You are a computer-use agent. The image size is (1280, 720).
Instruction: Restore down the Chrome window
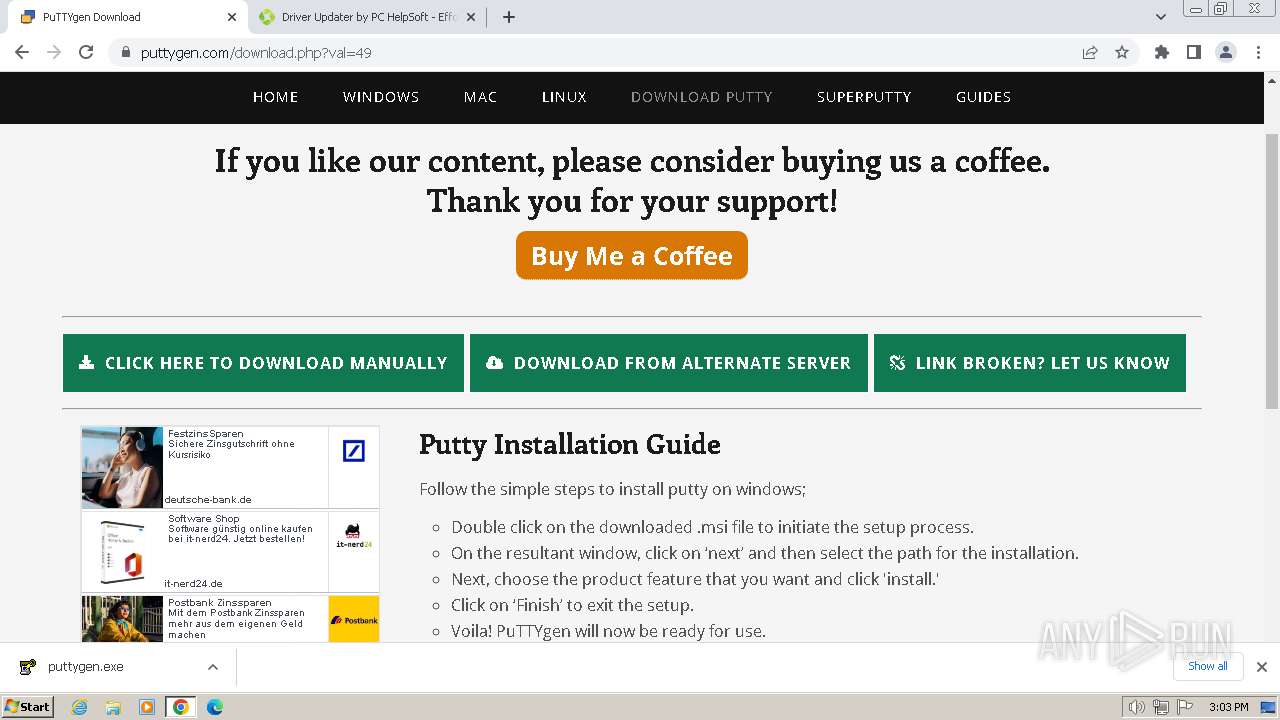pos(1221,8)
